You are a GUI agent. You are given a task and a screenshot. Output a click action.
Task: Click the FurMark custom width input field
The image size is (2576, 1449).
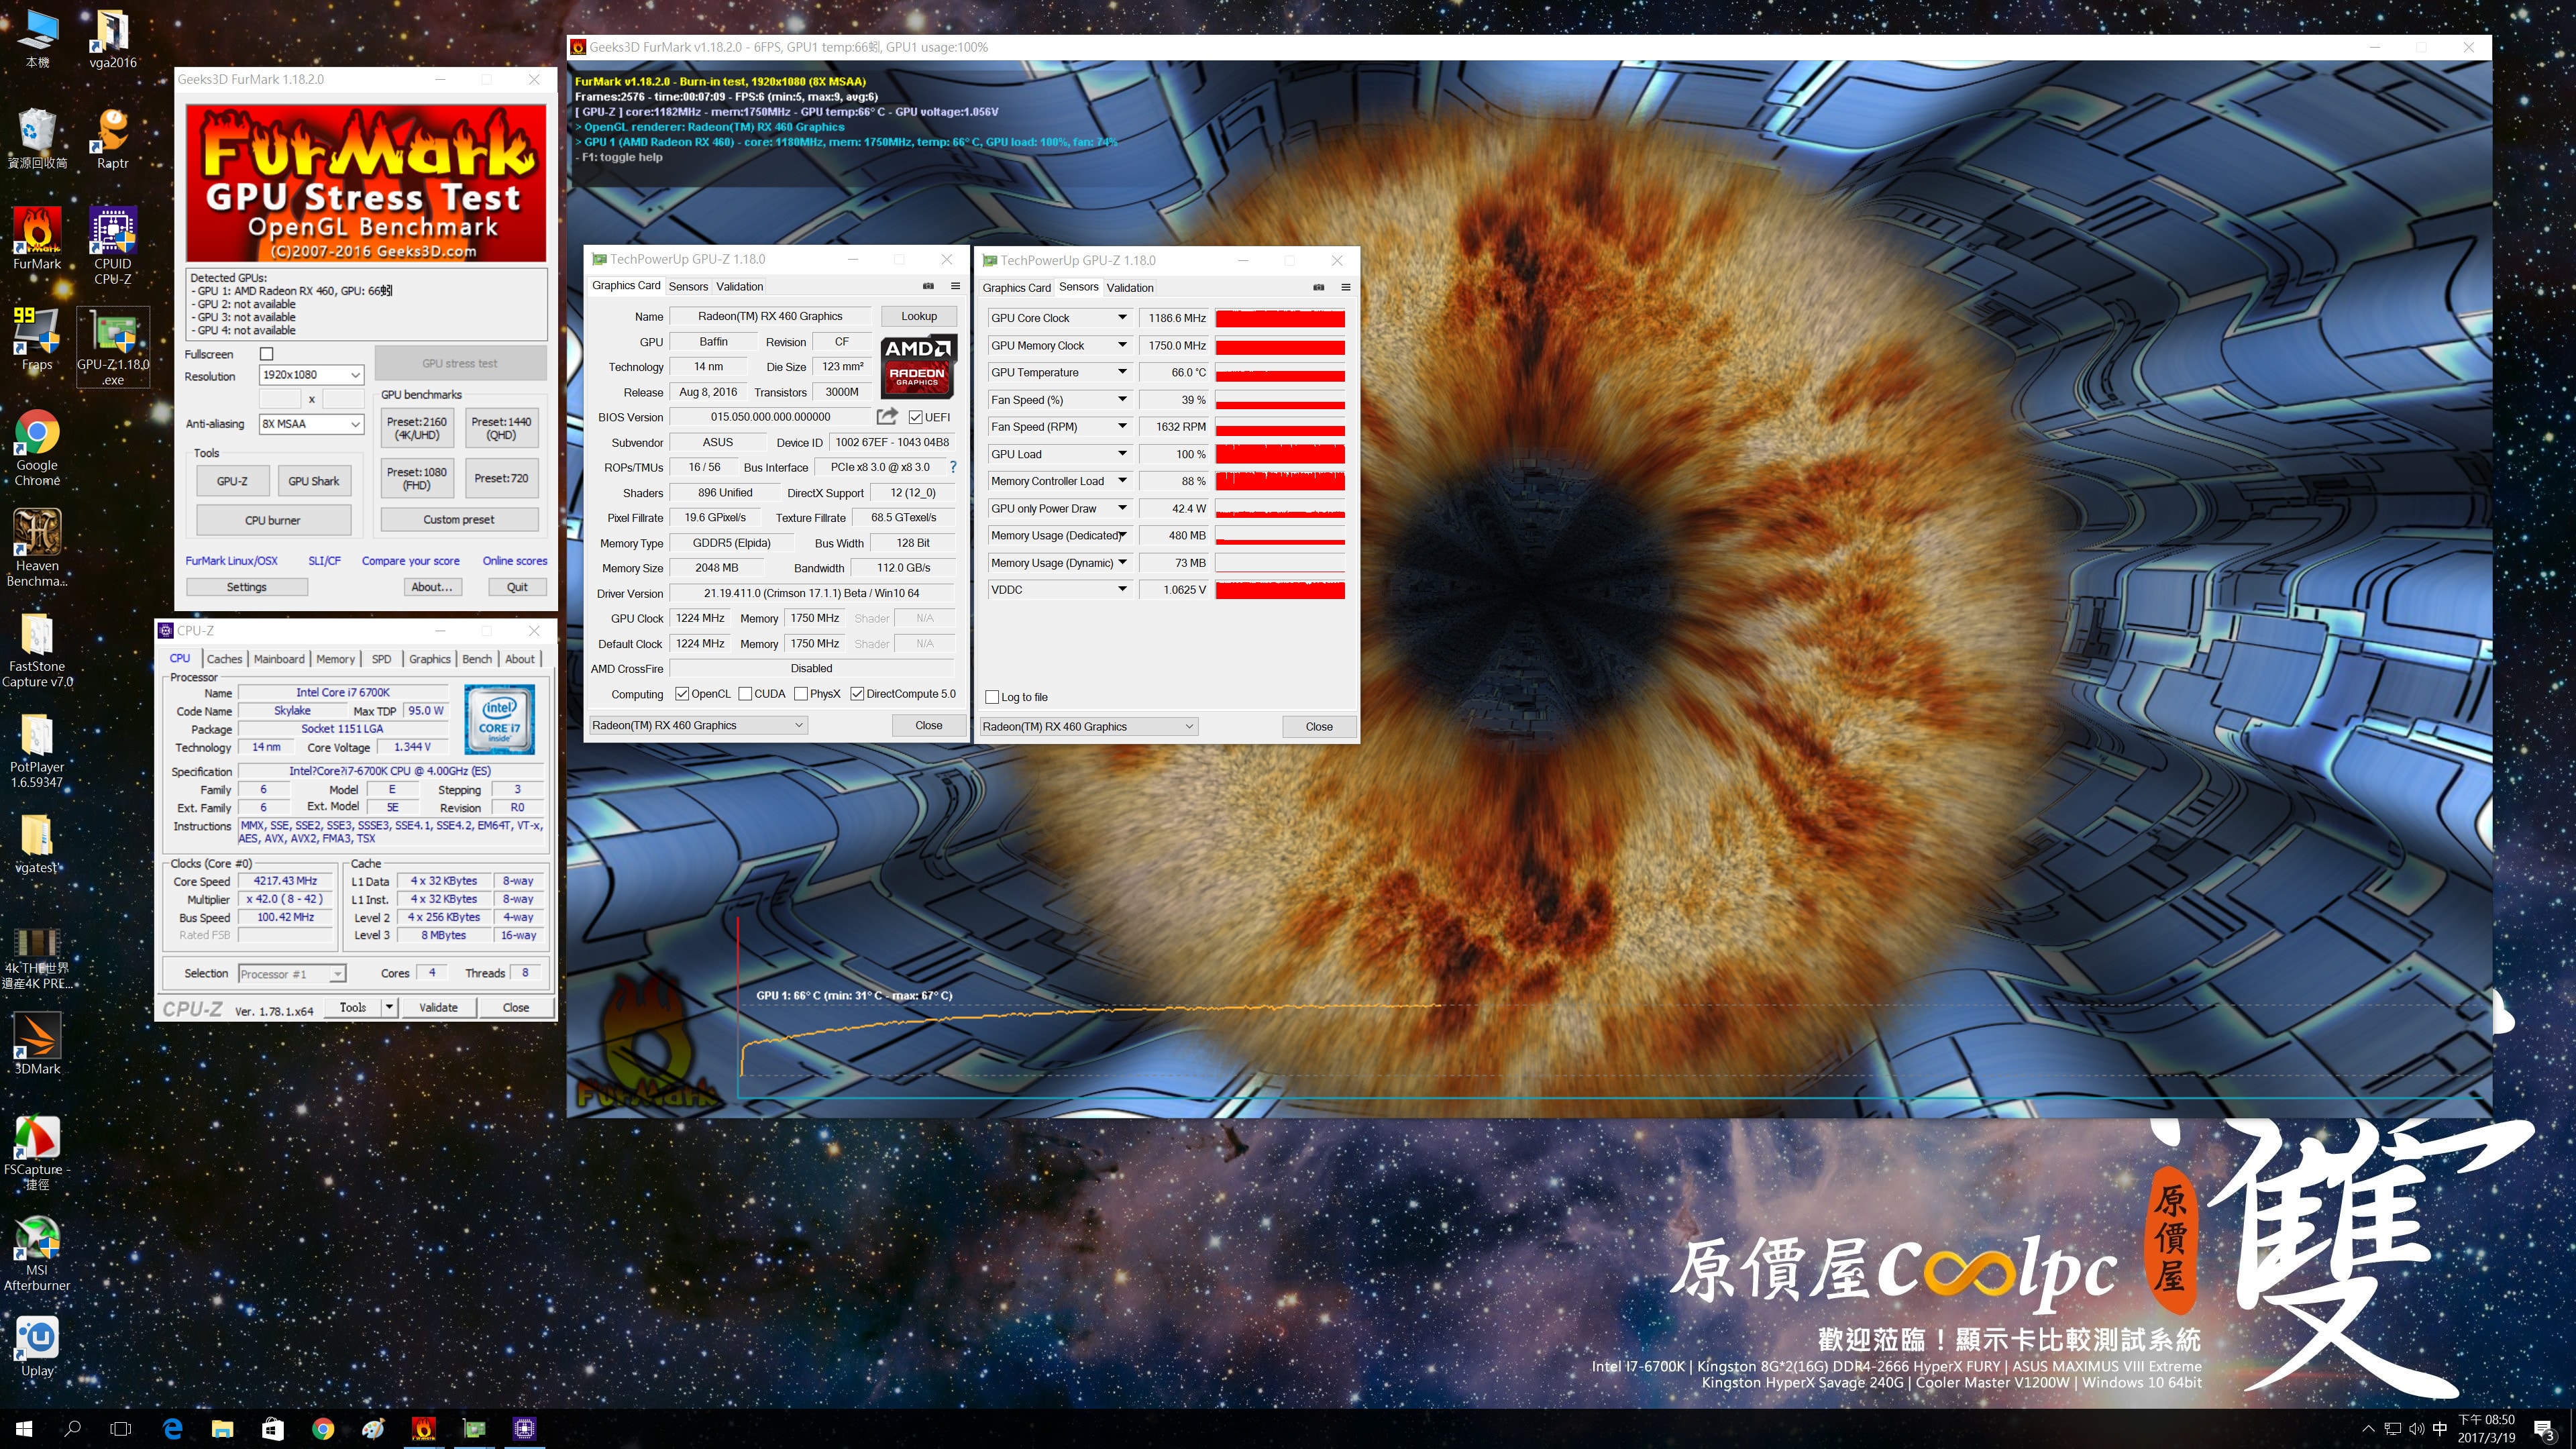pyautogui.click(x=280, y=399)
